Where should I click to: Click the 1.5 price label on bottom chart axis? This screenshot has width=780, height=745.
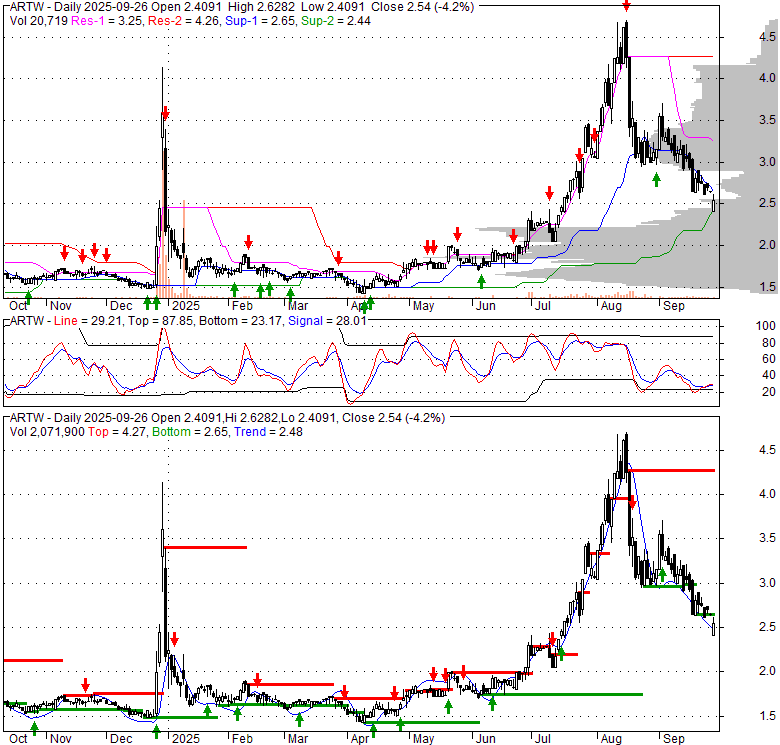767,716
